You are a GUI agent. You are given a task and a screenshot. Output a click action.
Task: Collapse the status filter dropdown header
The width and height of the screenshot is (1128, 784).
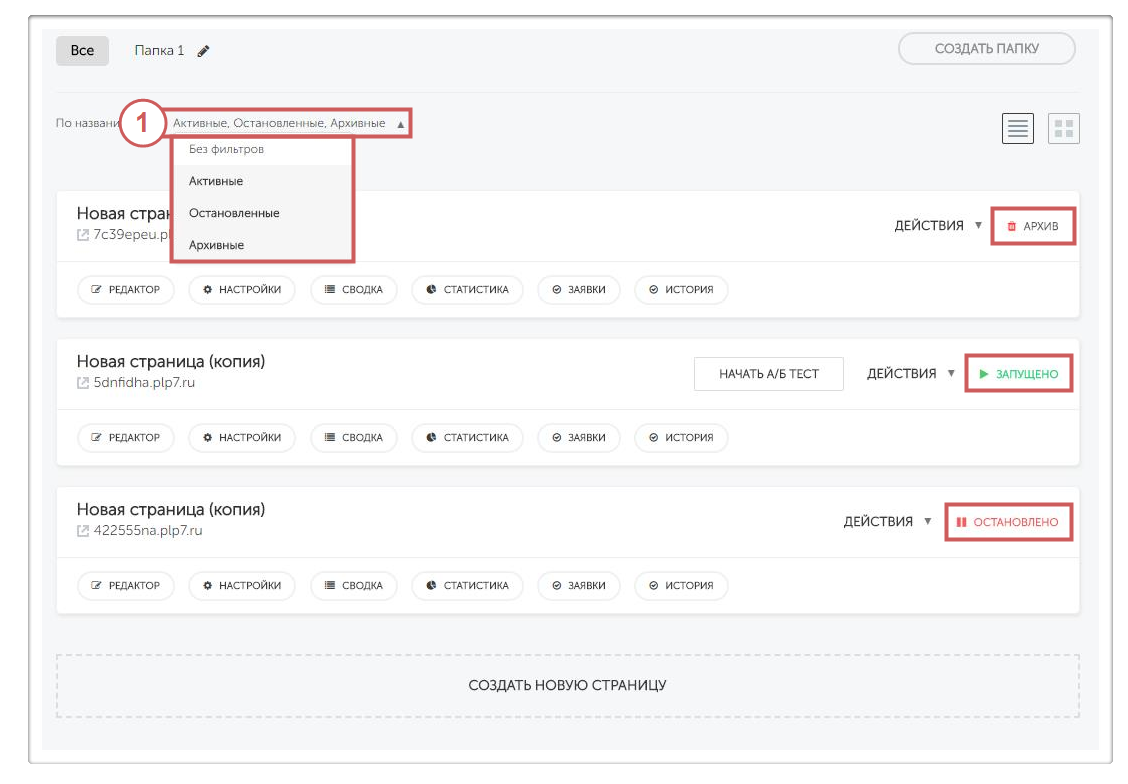288,124
